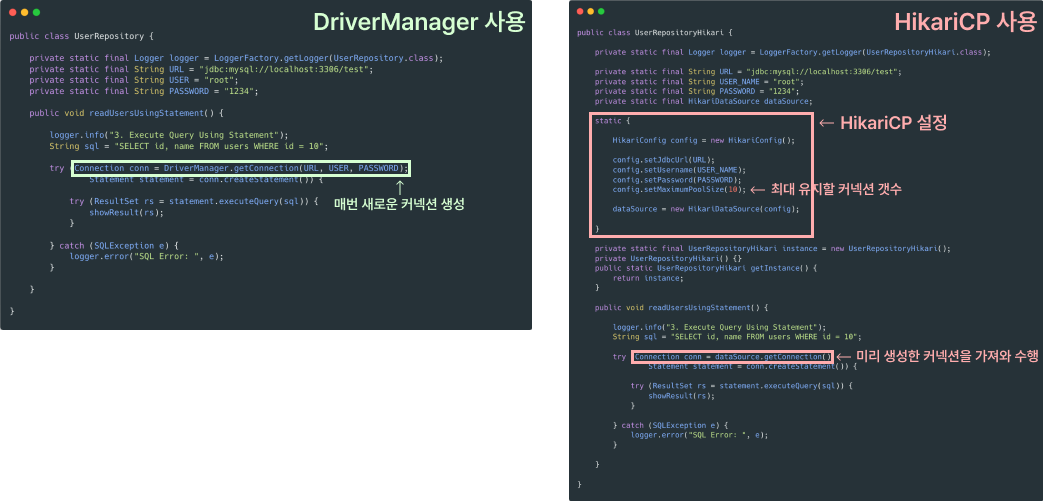Click the URL constant line in UserRepository window
The height and width of the screenshot is (501, 1043).
(x=202, y=69)
